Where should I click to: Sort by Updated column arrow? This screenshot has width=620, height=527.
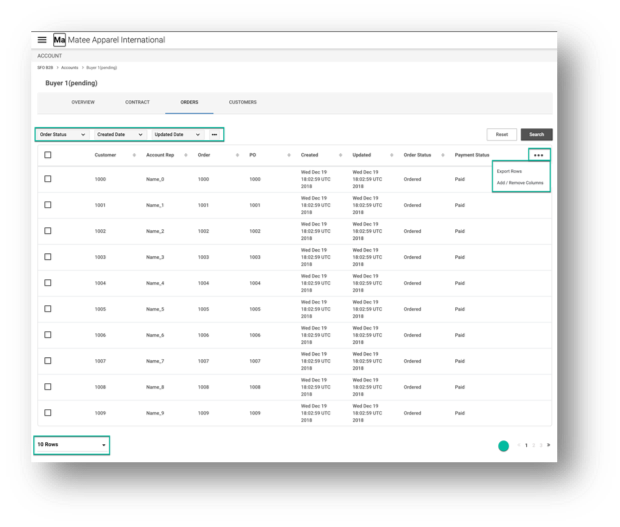[x=391, y=155]
